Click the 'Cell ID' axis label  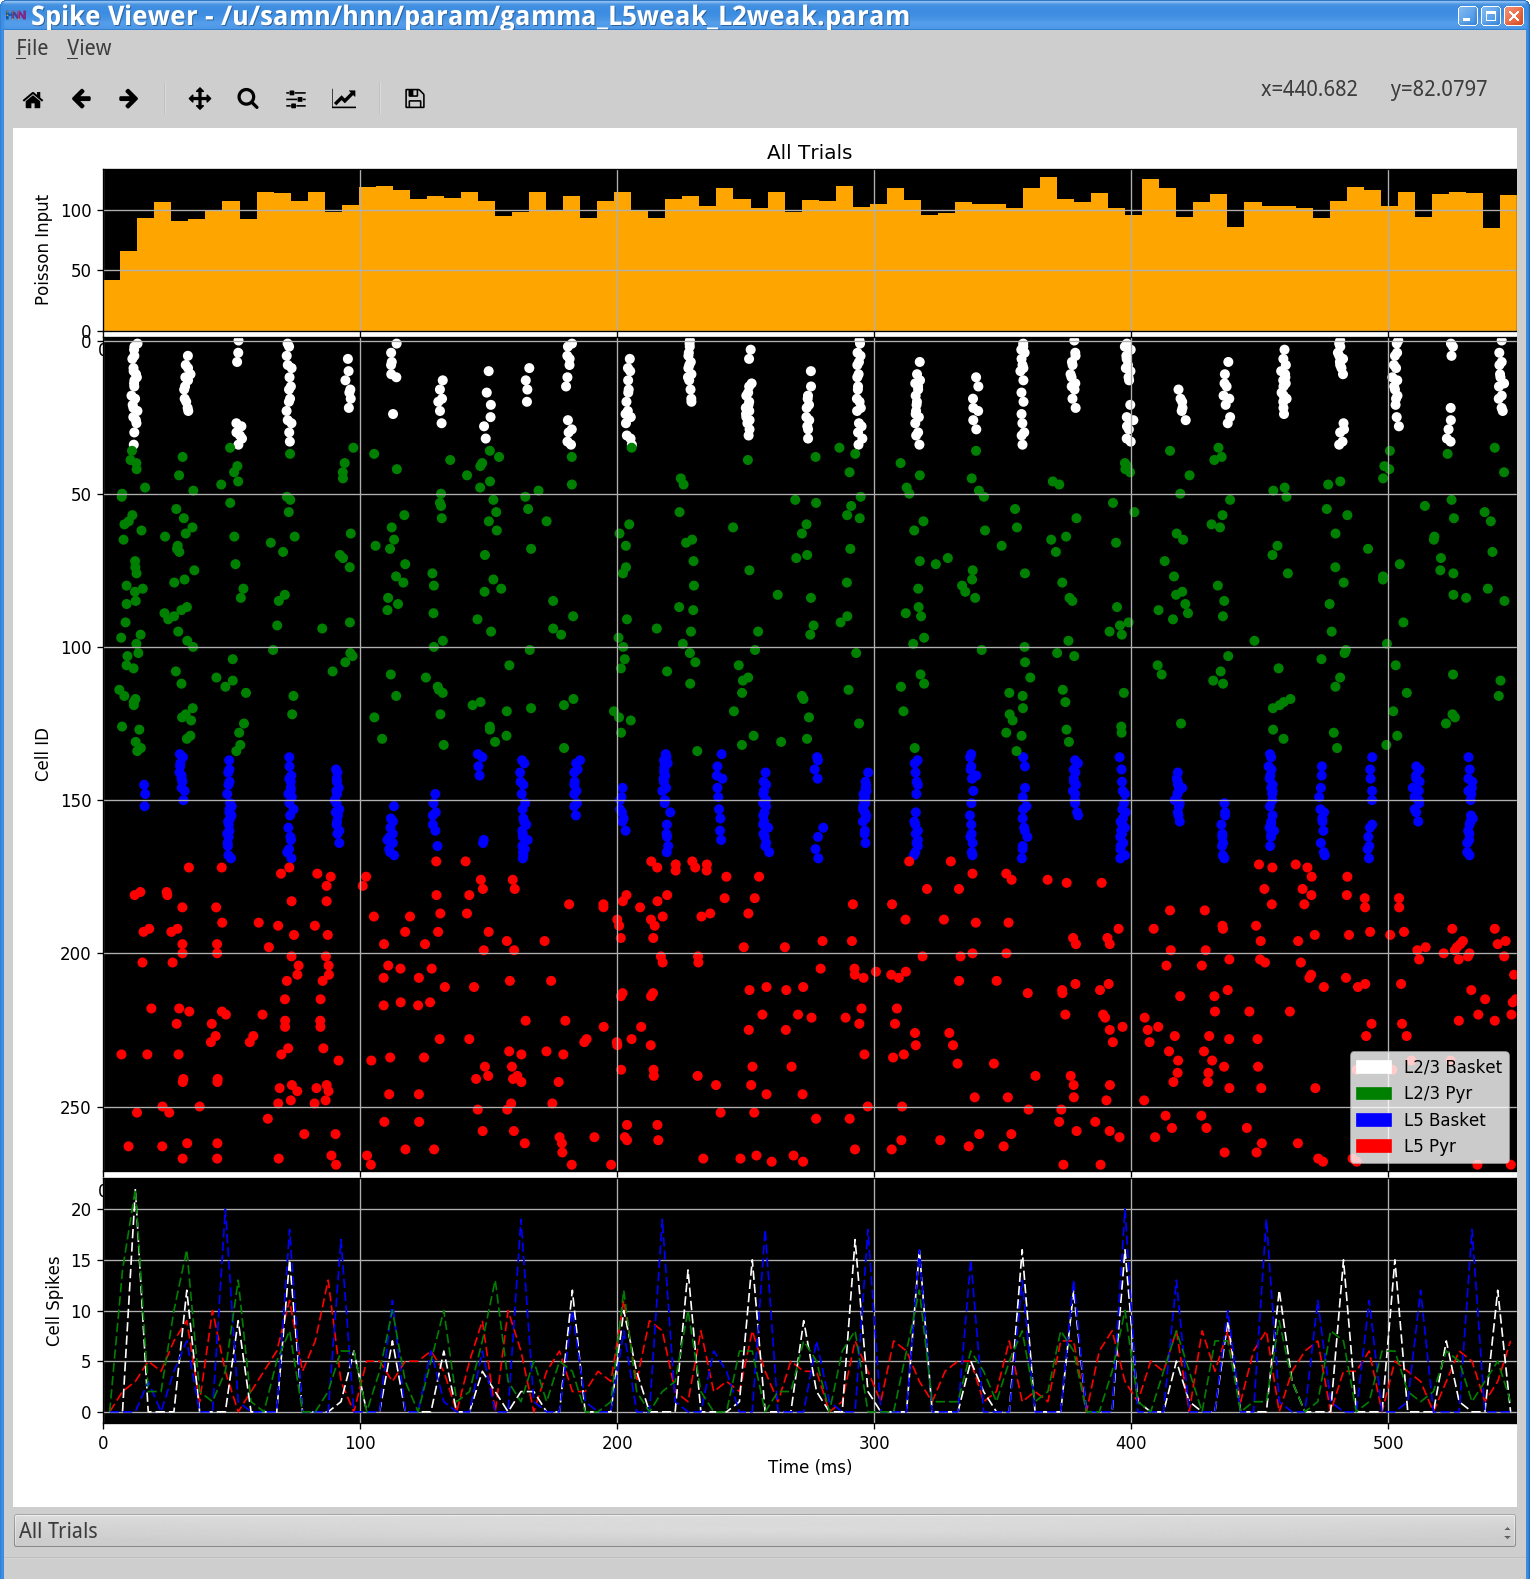[42, 755]
